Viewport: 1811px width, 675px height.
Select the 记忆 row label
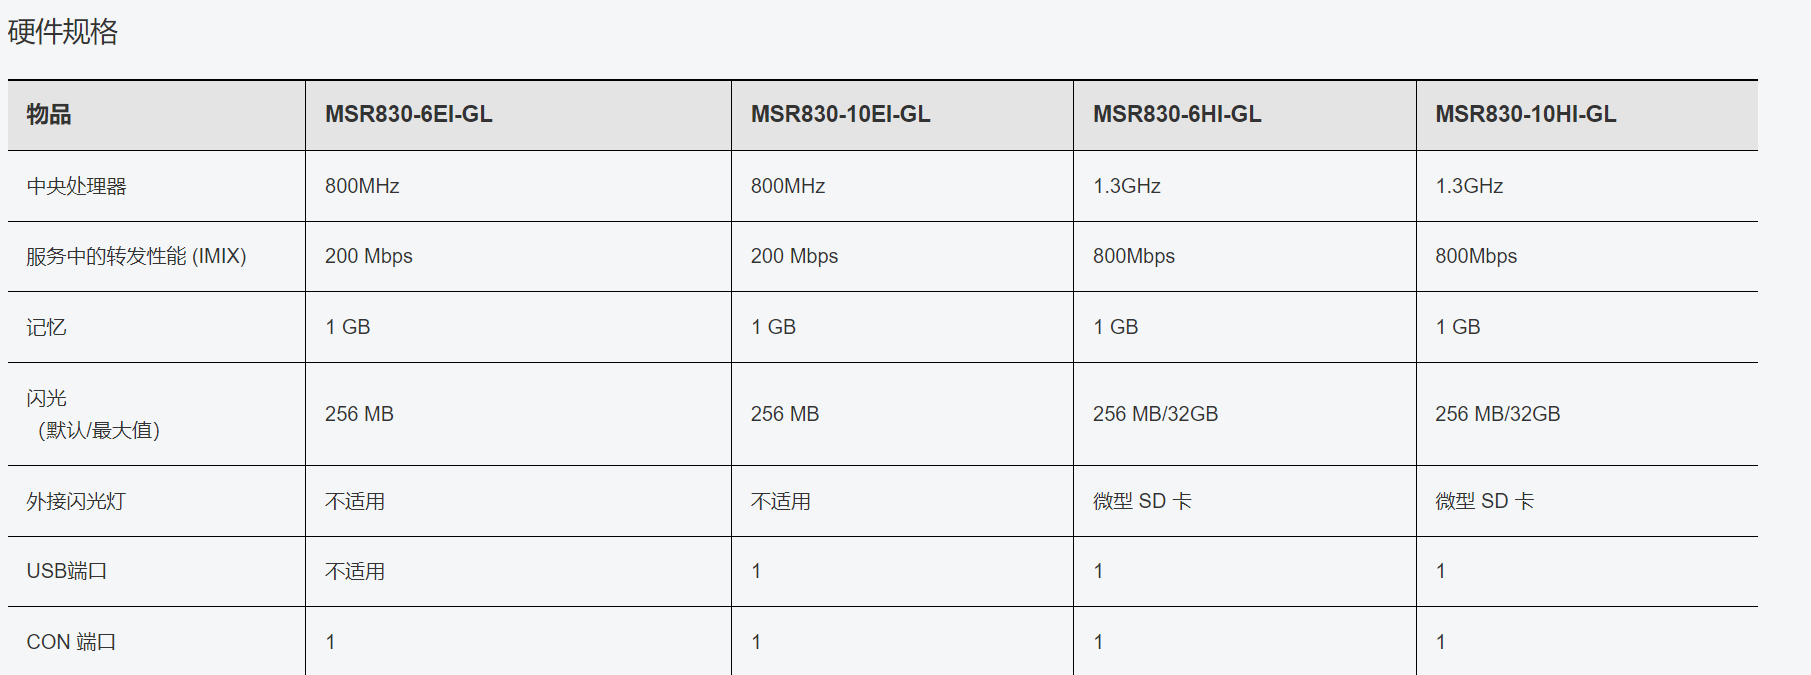coord(47,328)
